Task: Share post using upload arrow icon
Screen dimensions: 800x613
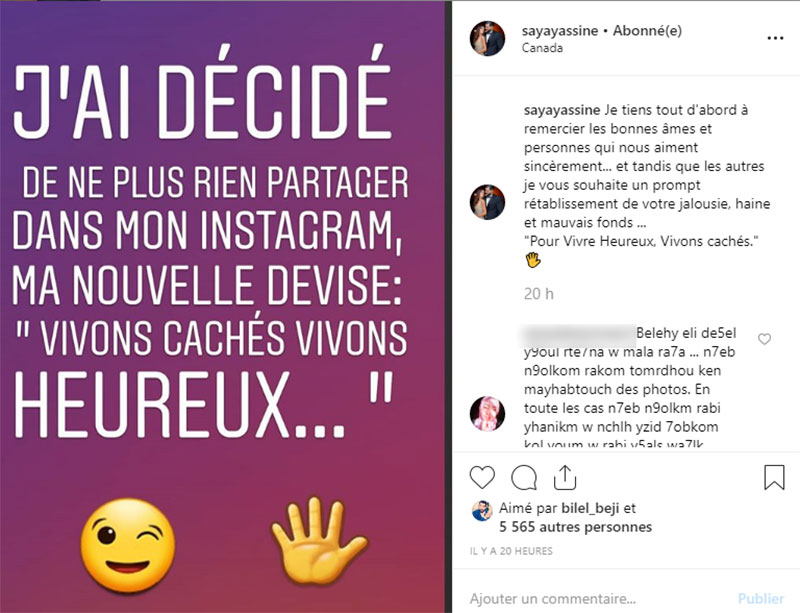Action: tap(565, 477)
